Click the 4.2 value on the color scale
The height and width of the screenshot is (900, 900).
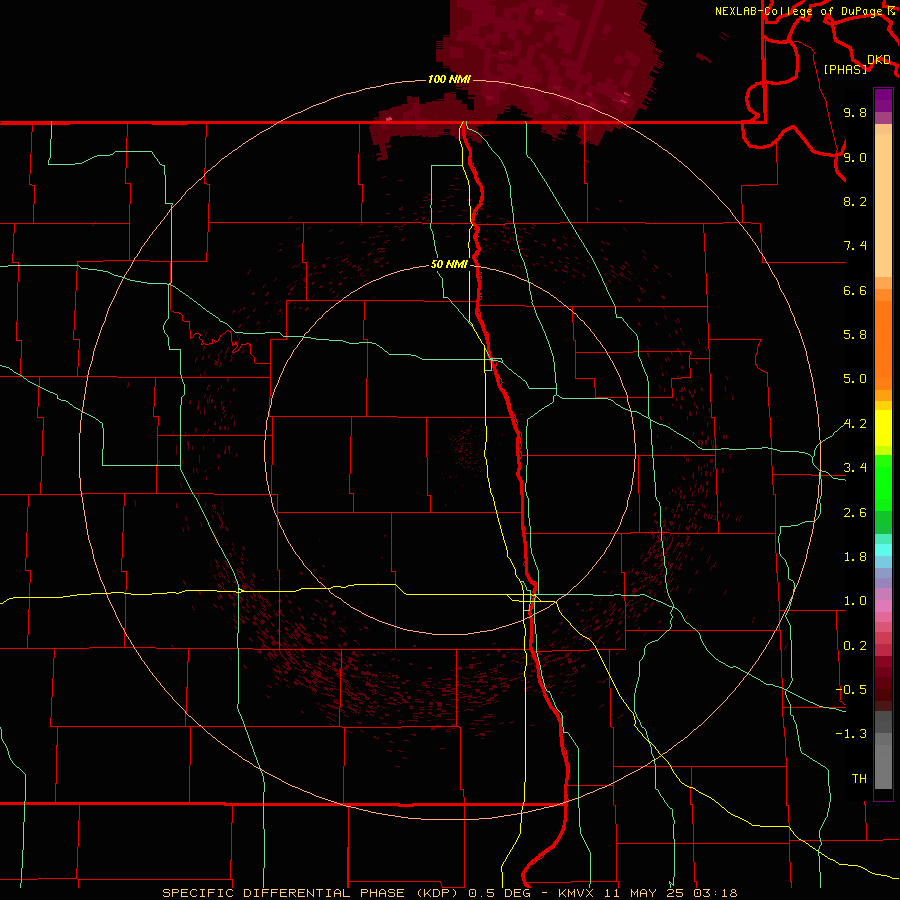[x=855, y=424]
